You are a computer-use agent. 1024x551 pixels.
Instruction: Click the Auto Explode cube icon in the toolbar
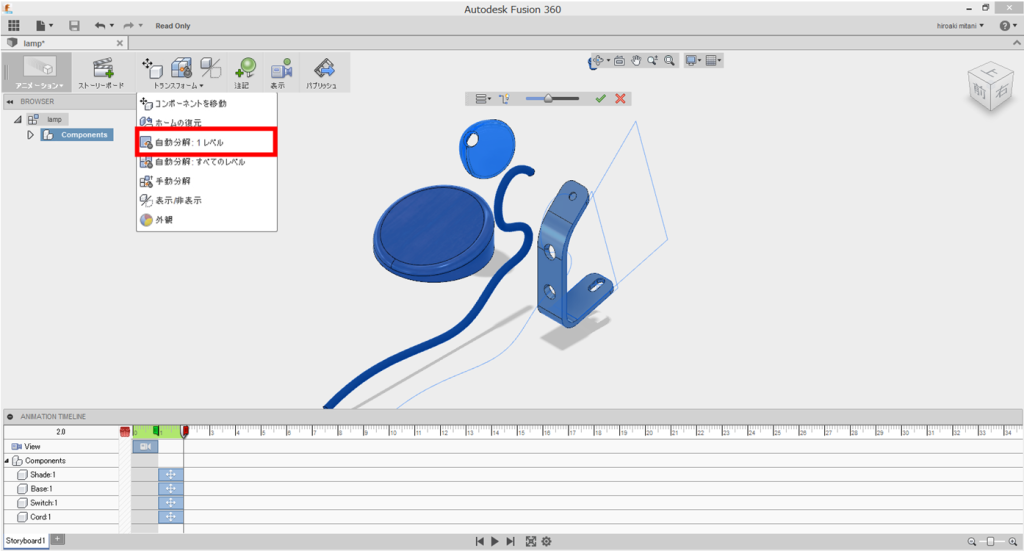point(181,67)
